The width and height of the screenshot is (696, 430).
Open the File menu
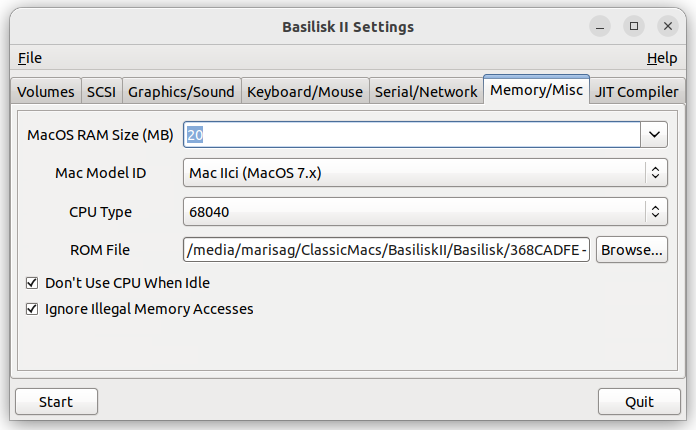[x=30, y=58]
